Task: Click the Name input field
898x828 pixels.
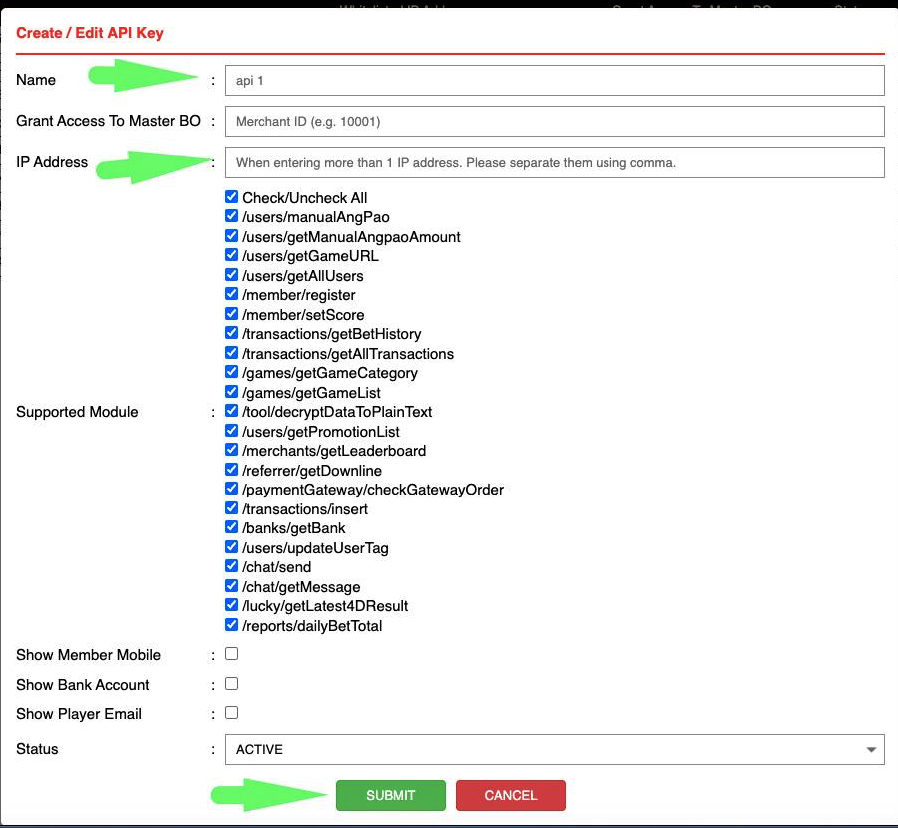Action: tap(554, 81)
